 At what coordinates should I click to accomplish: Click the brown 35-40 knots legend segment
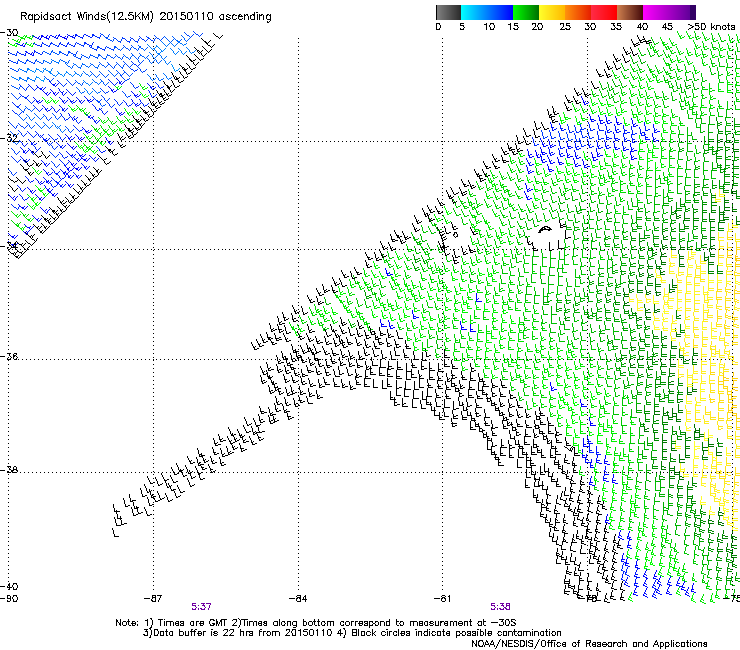point(630,12)
